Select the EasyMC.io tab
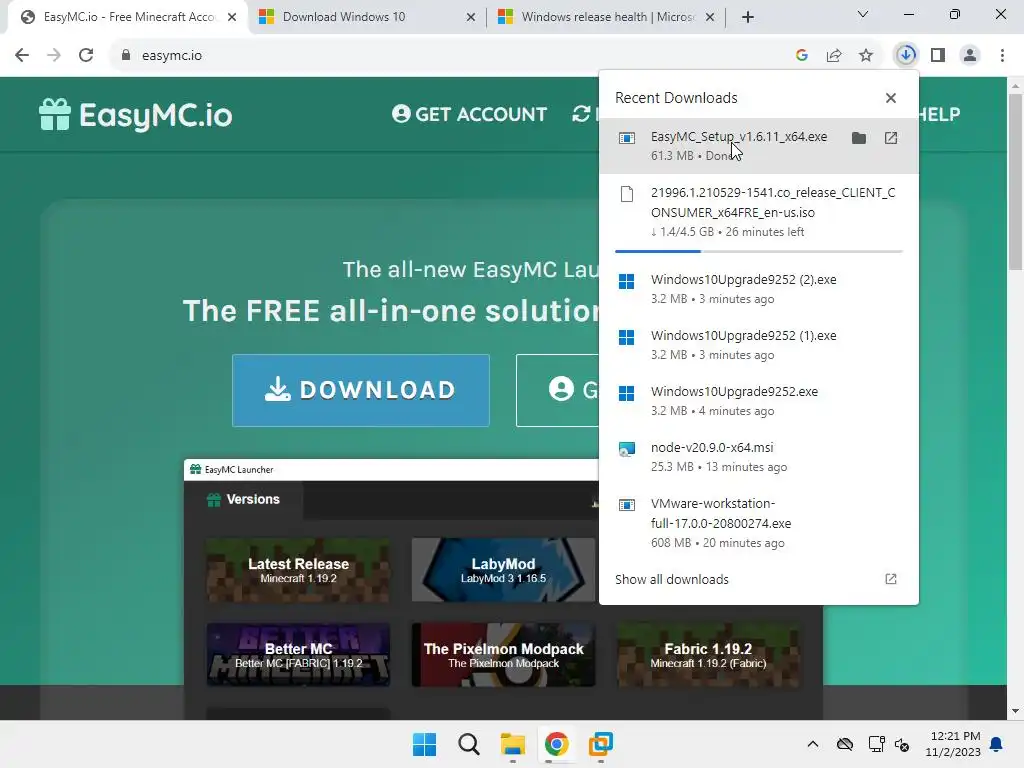This screenshot has height=768, width=1024. [129, 17]
